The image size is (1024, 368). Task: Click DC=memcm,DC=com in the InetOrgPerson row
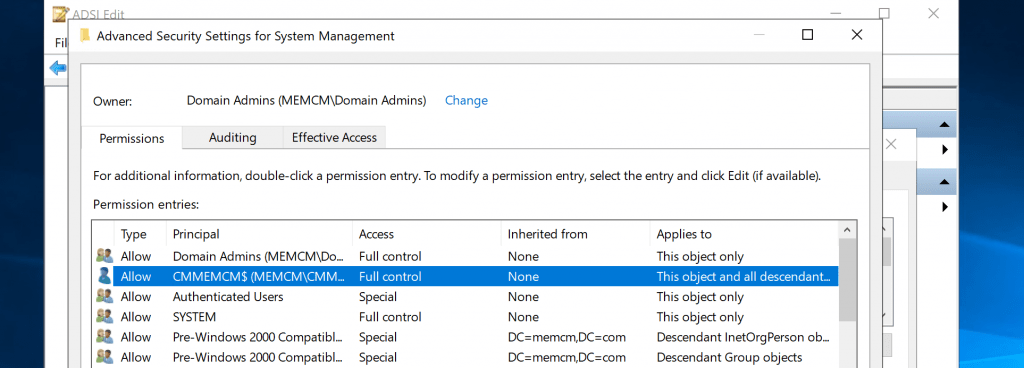567,337
